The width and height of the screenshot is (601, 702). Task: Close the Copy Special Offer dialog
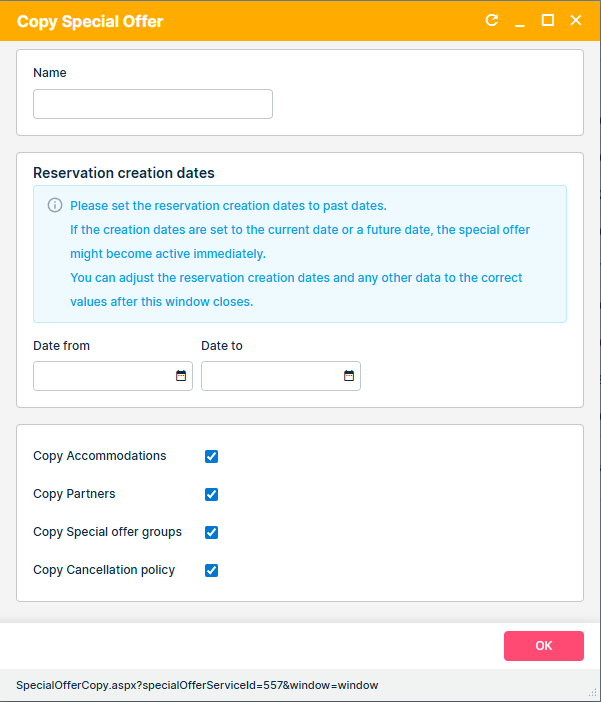pos(576,20)
